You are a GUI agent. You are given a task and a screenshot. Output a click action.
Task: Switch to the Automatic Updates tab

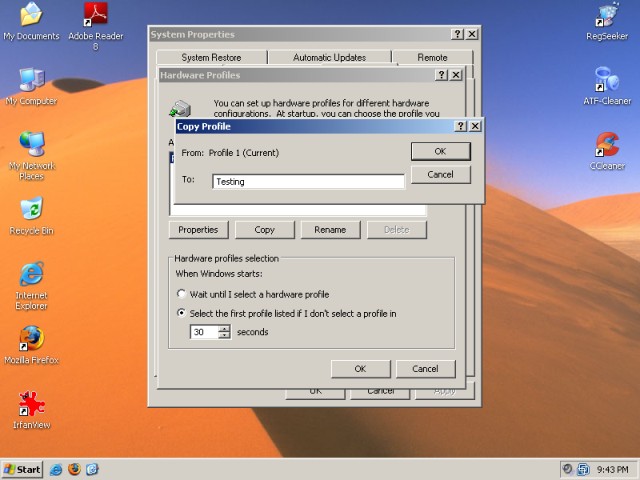click(330, 58)
